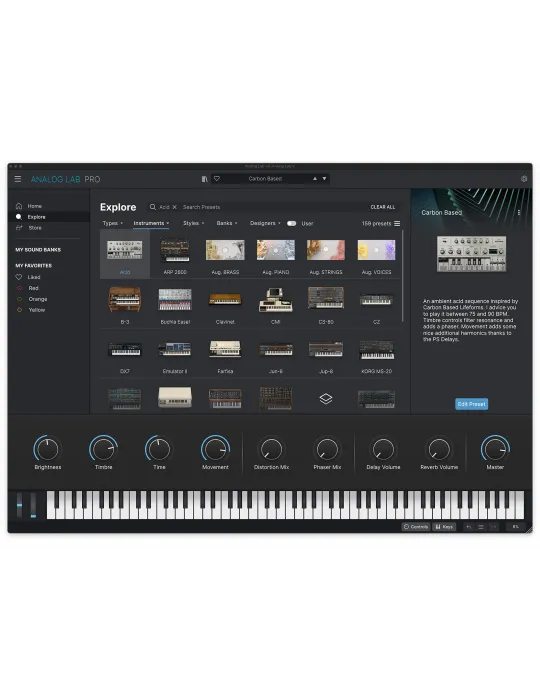Click the Reverb Volume knob
The width and height of the screenshot is (540, 700).
tap(439, 449)
